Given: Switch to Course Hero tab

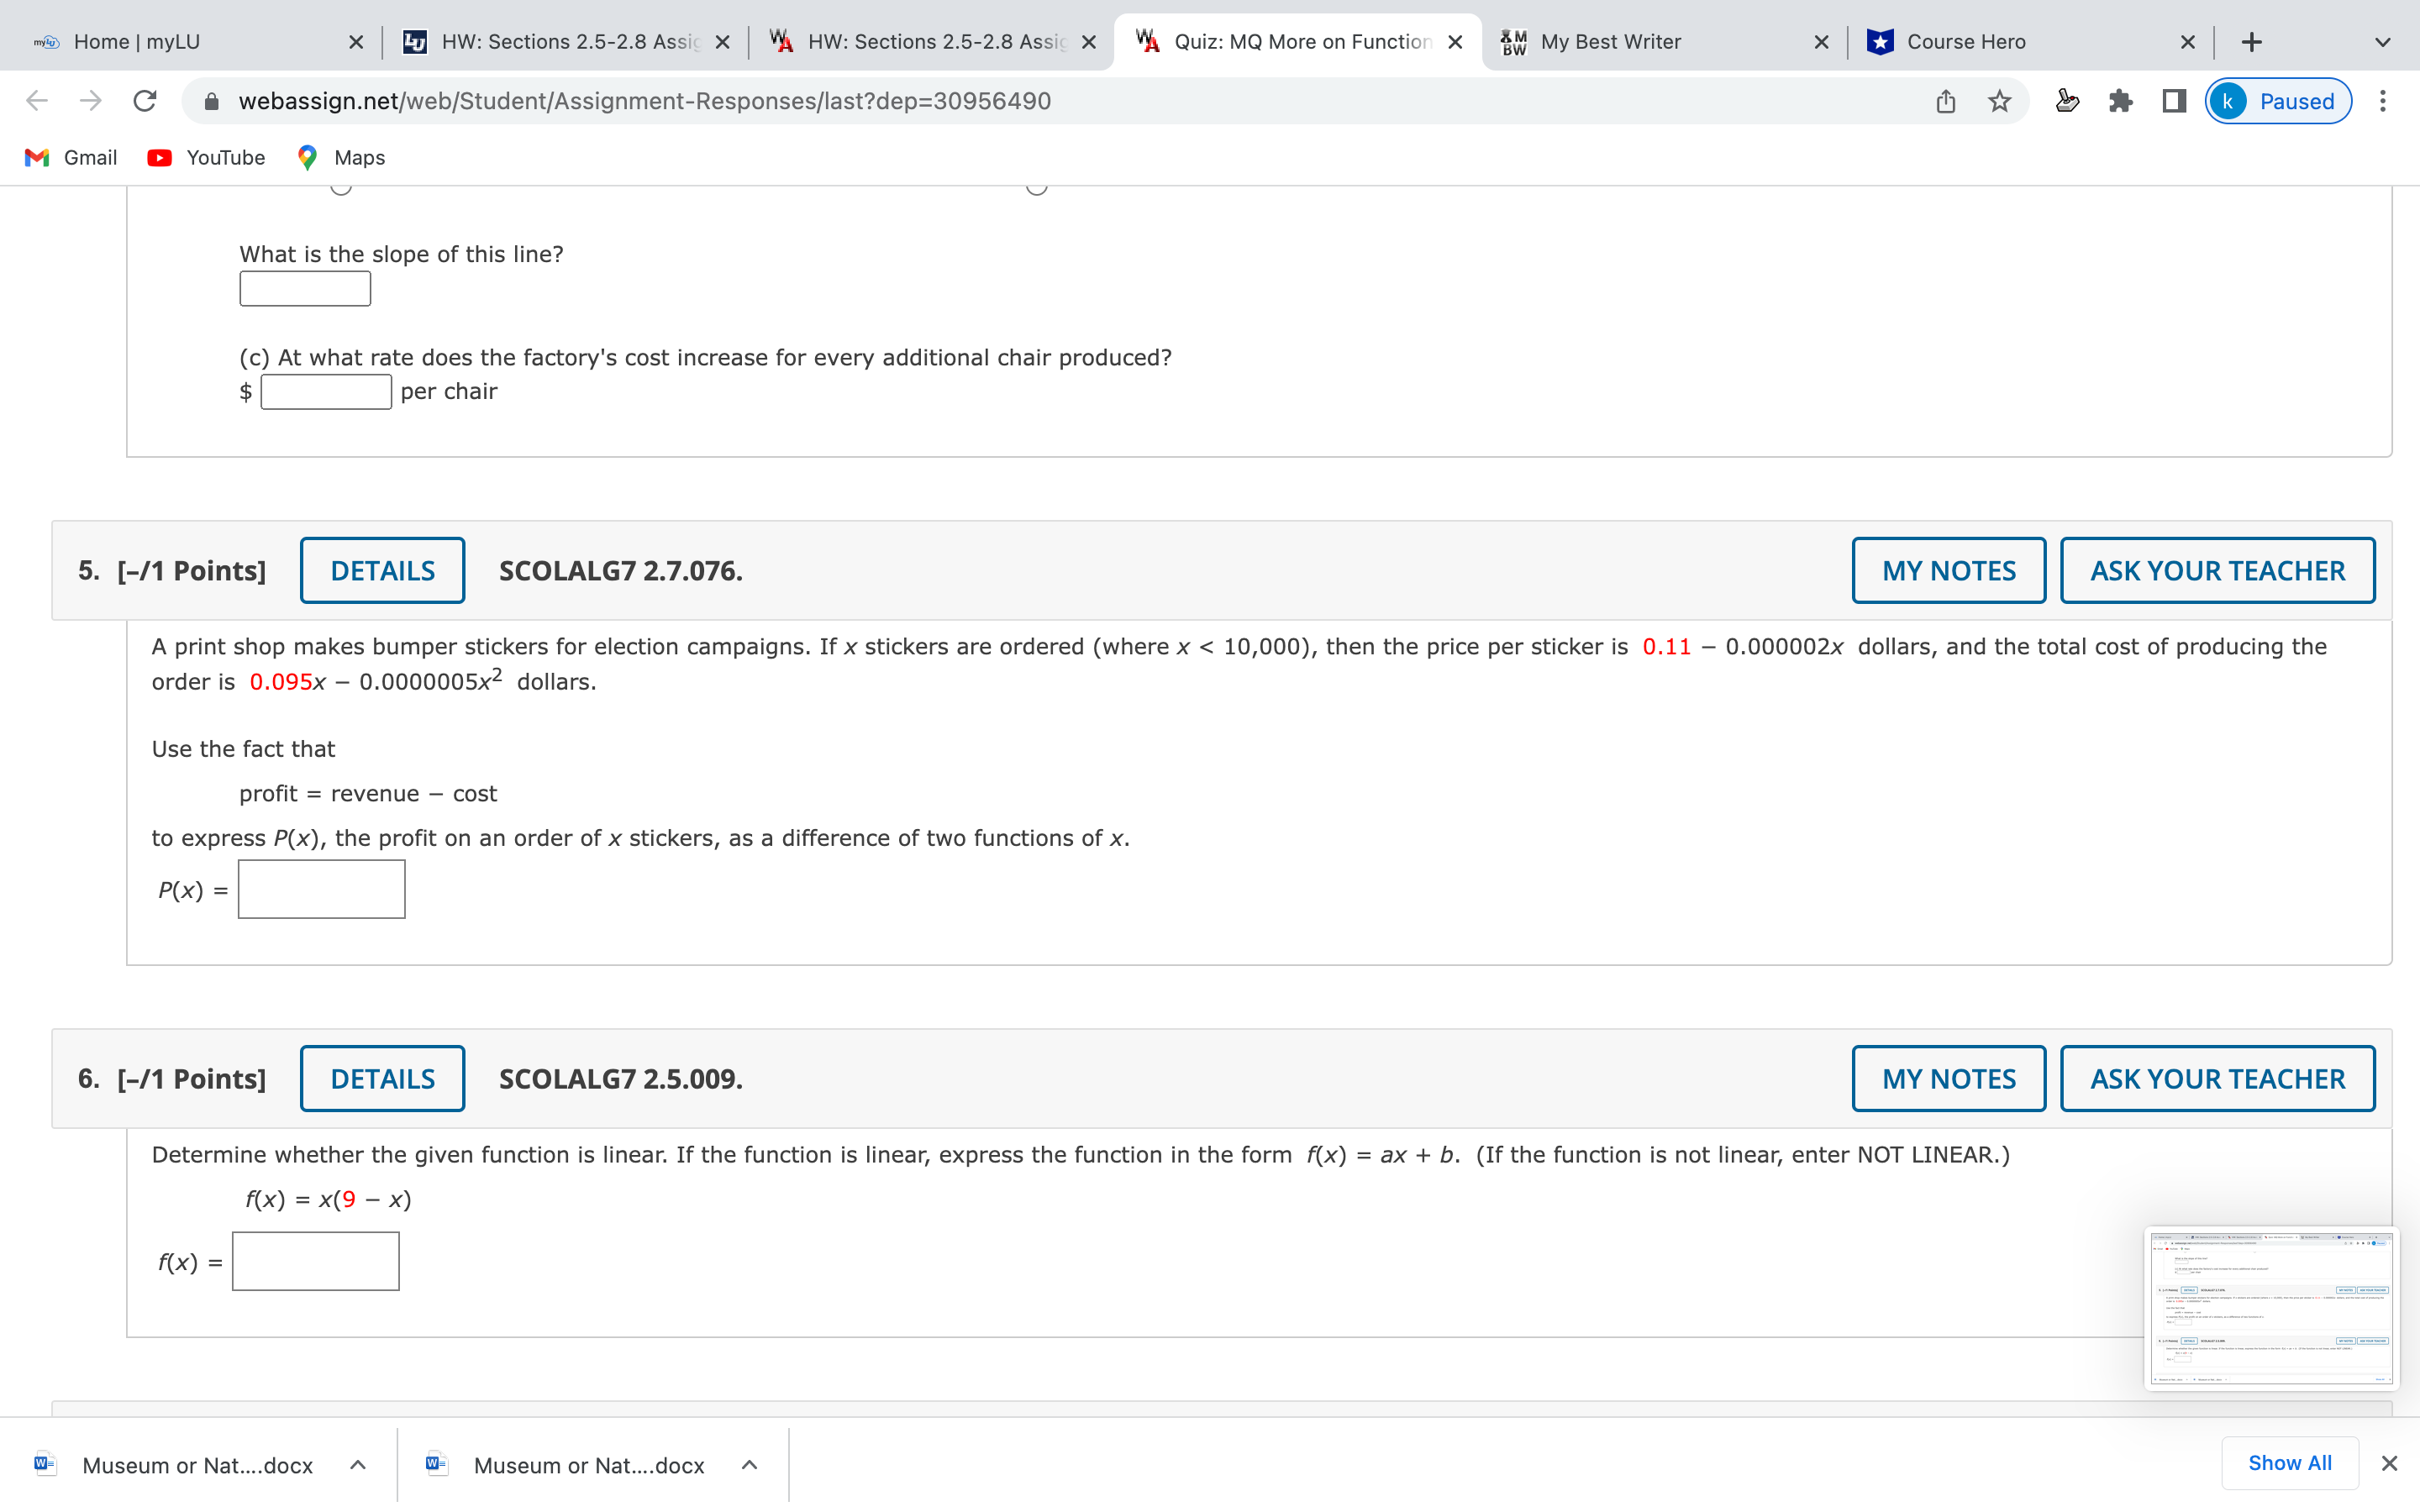Looking at the screenshot, I should point(1965,42).
